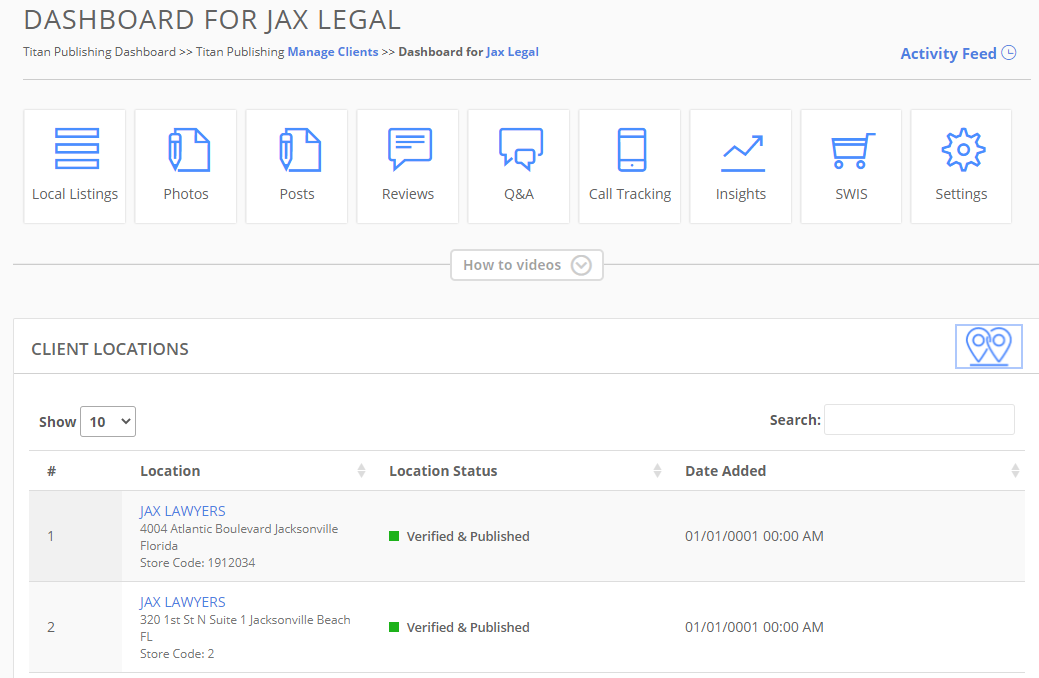Click the Jax Legal breadcrumb link
This screenshot has width=1039, height=678.
pos(512,52)
